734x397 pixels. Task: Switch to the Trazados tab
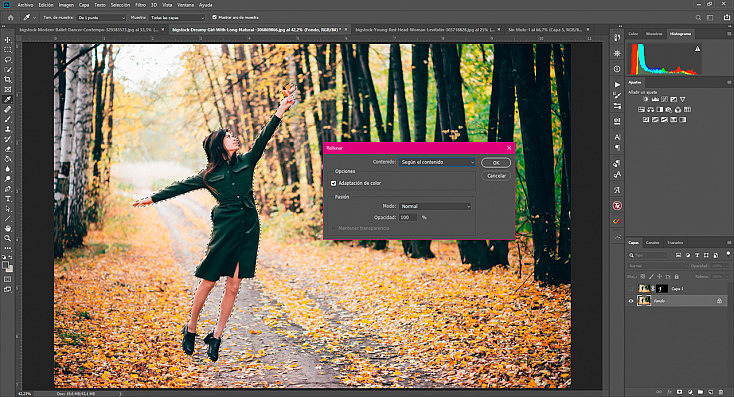(x=675, y=243)
